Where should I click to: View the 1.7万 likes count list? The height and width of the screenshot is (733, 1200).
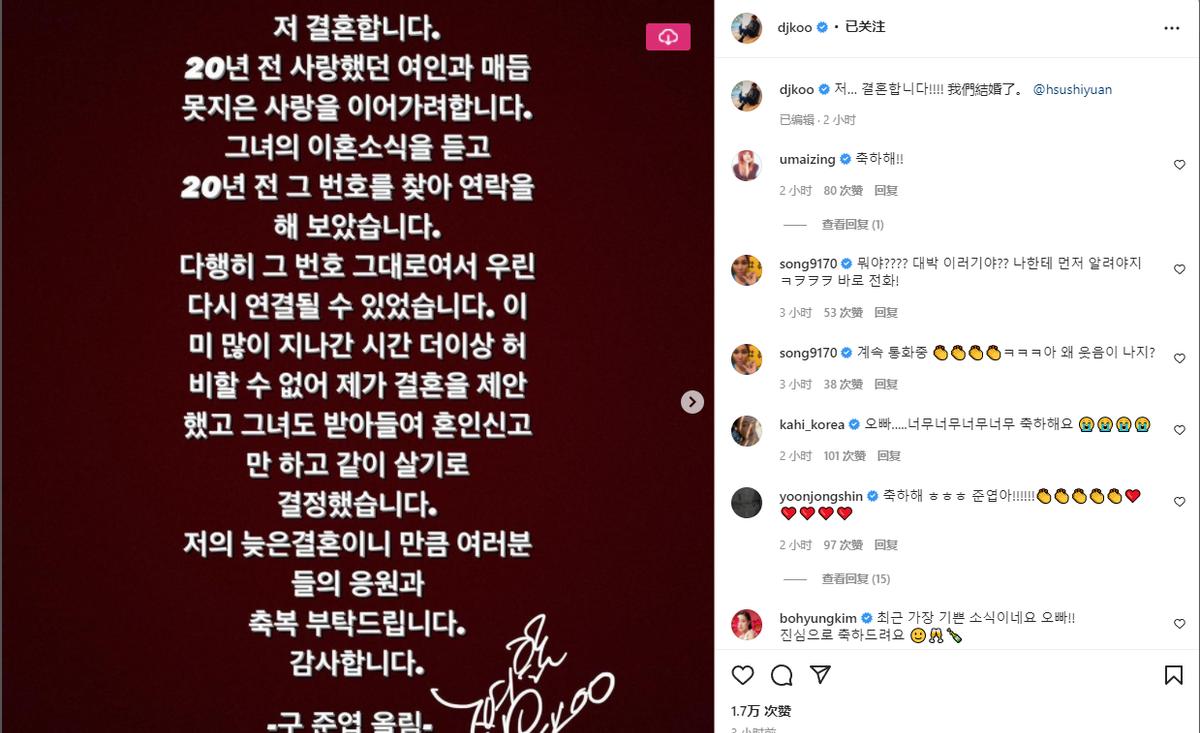point(760,711)
